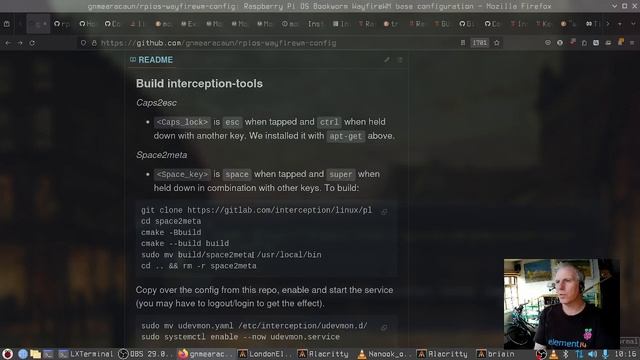The height and width of the screenshot is (360, 640).
Task: Go back using the browser back arrow
Action: click(8, 43)
